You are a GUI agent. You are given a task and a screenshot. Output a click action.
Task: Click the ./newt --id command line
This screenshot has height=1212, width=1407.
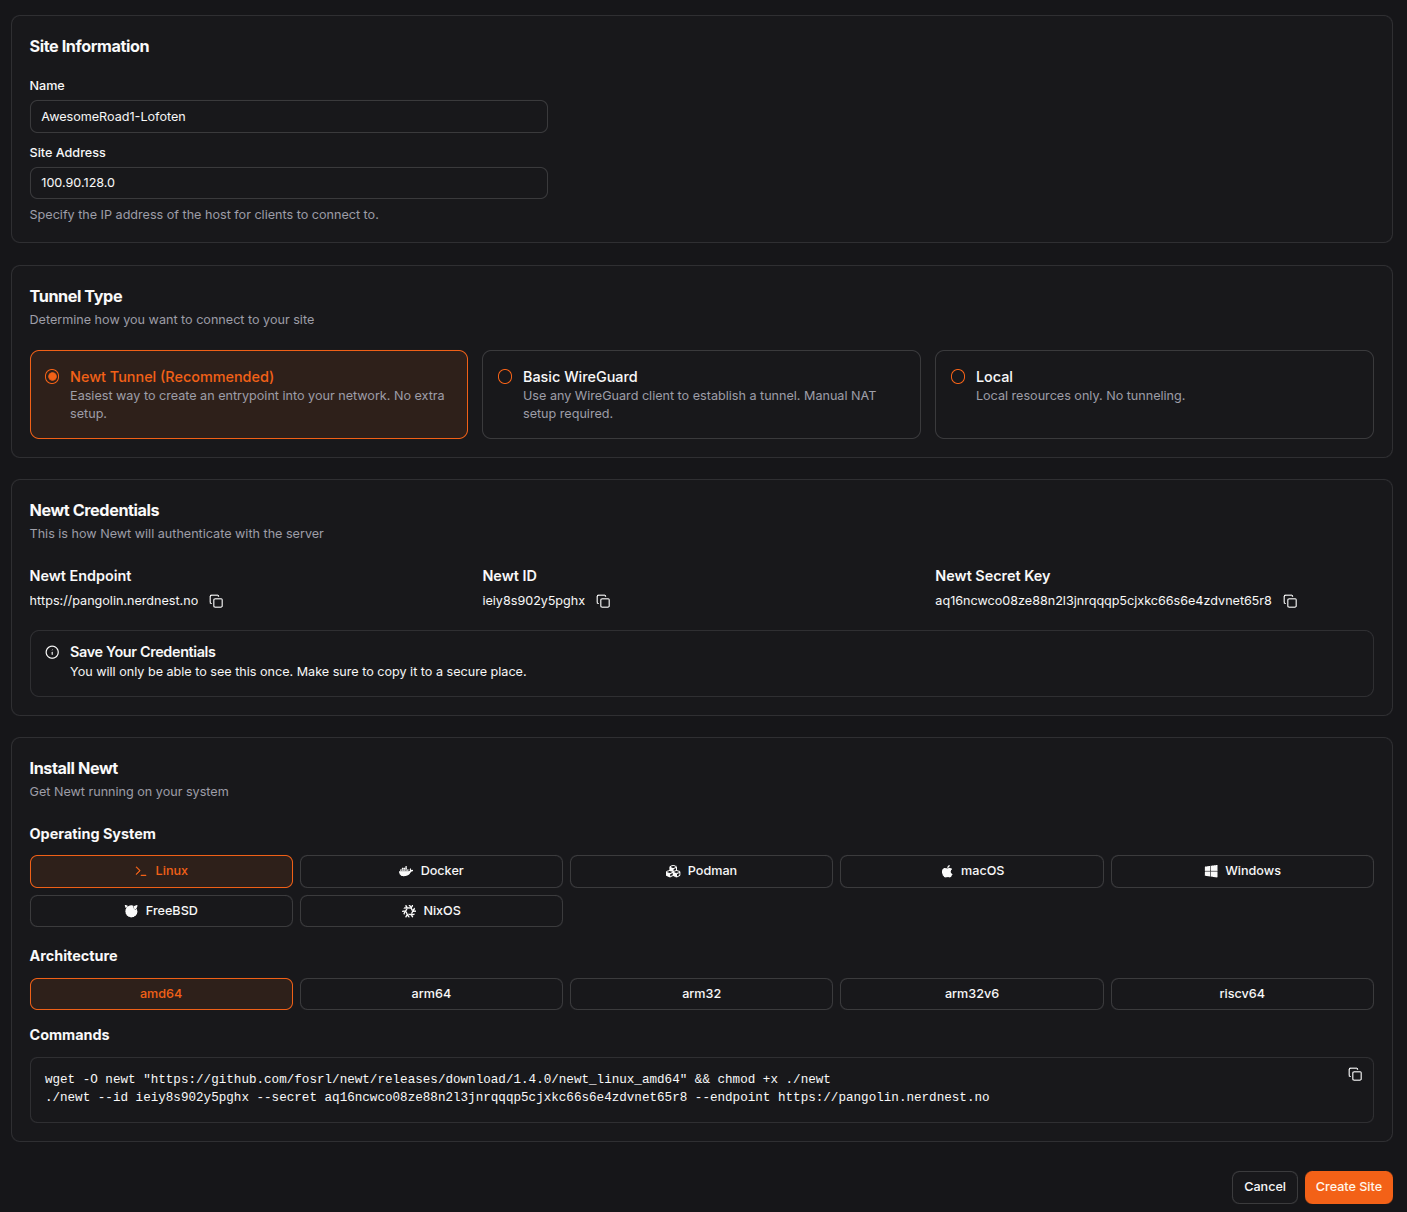517,1097
